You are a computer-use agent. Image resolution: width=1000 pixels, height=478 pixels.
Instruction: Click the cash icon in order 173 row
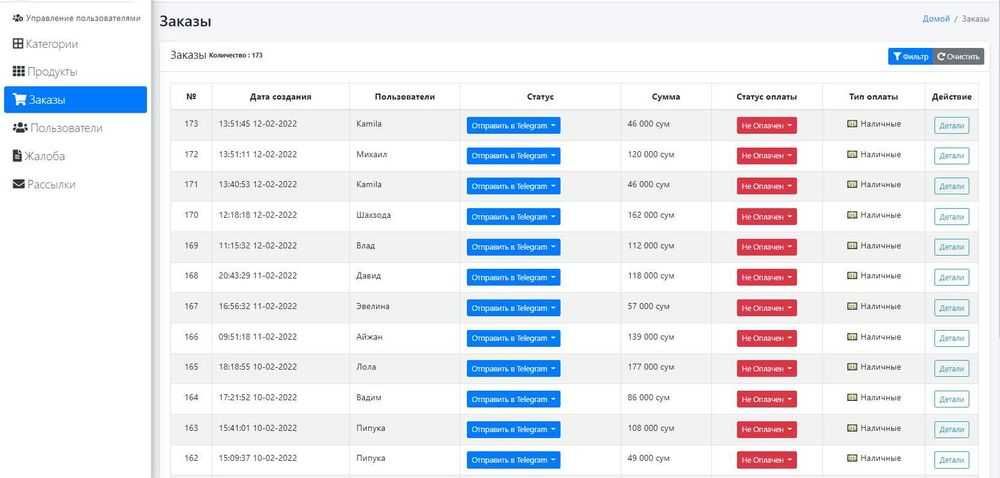pos(851,124)
